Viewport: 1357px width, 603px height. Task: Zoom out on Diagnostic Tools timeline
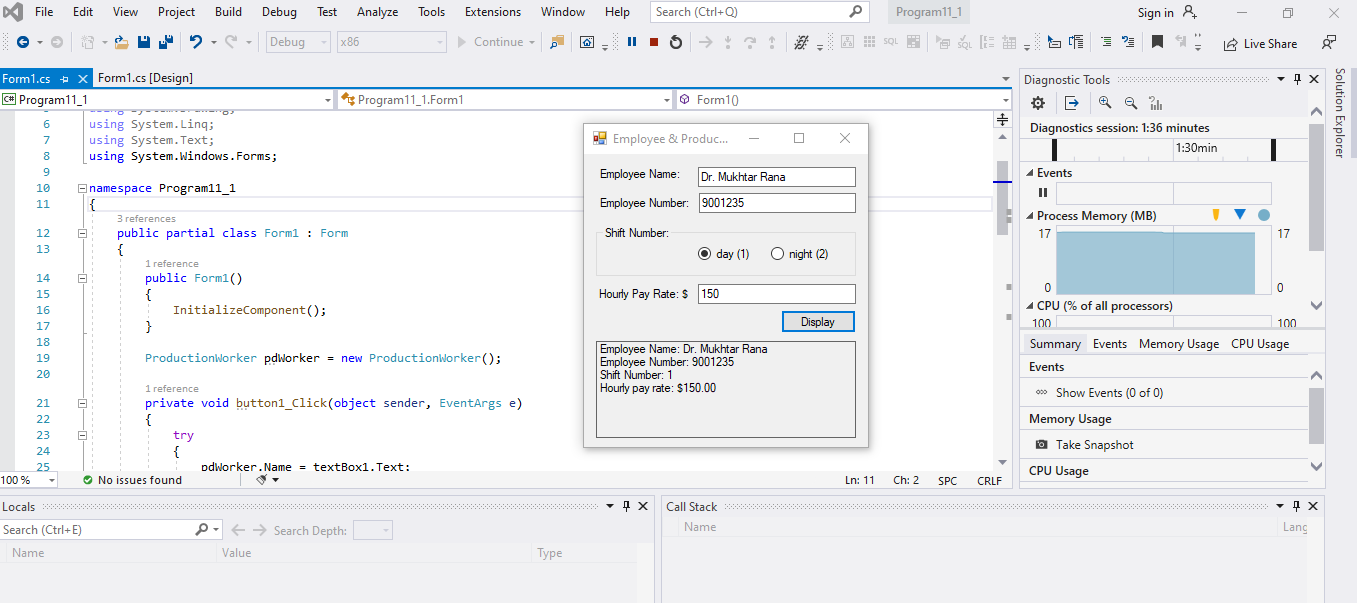pos(1131,103)
